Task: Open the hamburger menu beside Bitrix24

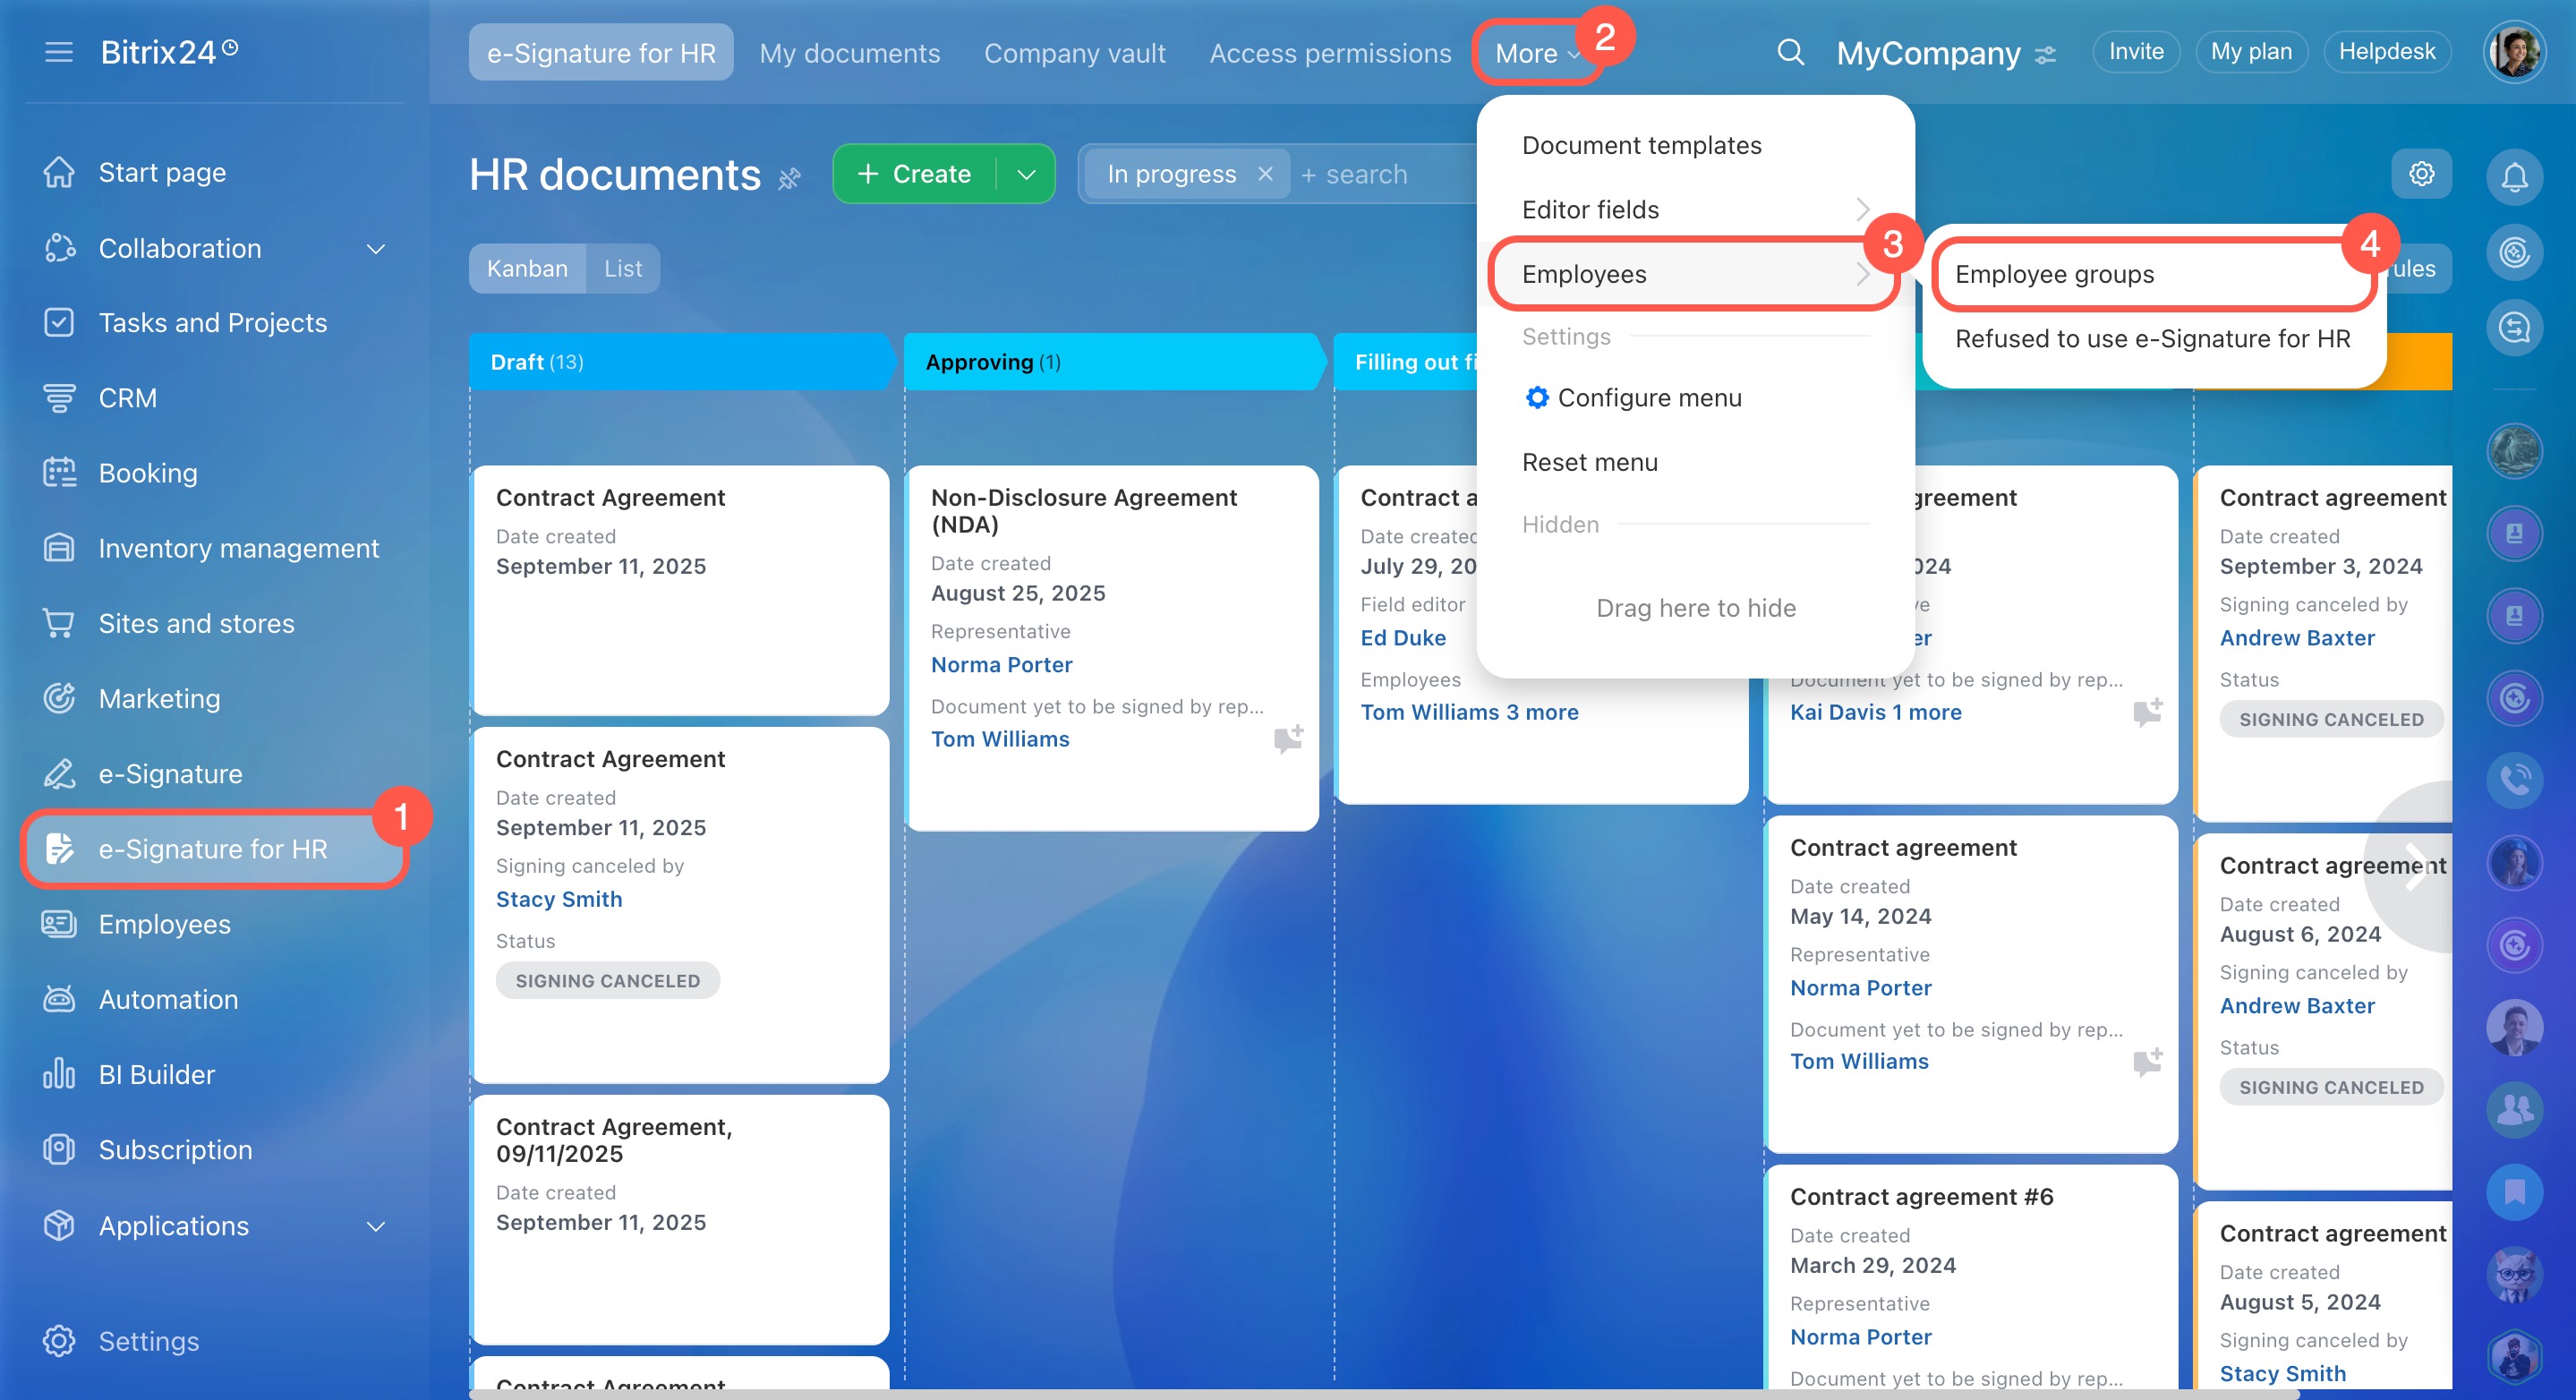Action: tap(59, 52)
